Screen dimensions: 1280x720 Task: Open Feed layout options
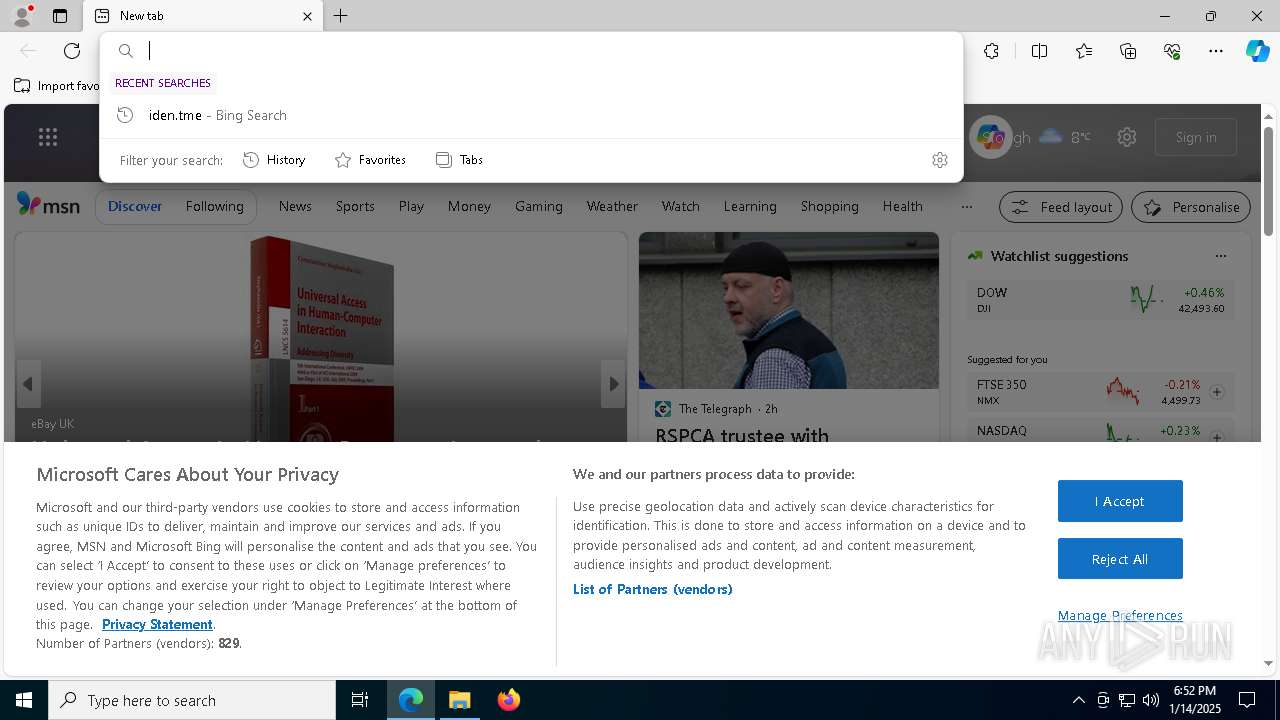tap(1062, 207)
